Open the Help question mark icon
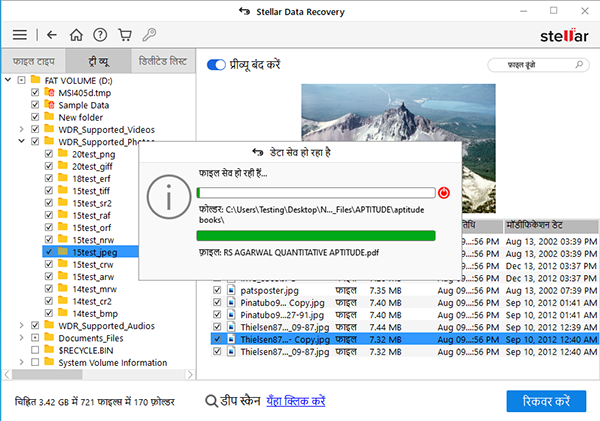 (x=100, y=35)
